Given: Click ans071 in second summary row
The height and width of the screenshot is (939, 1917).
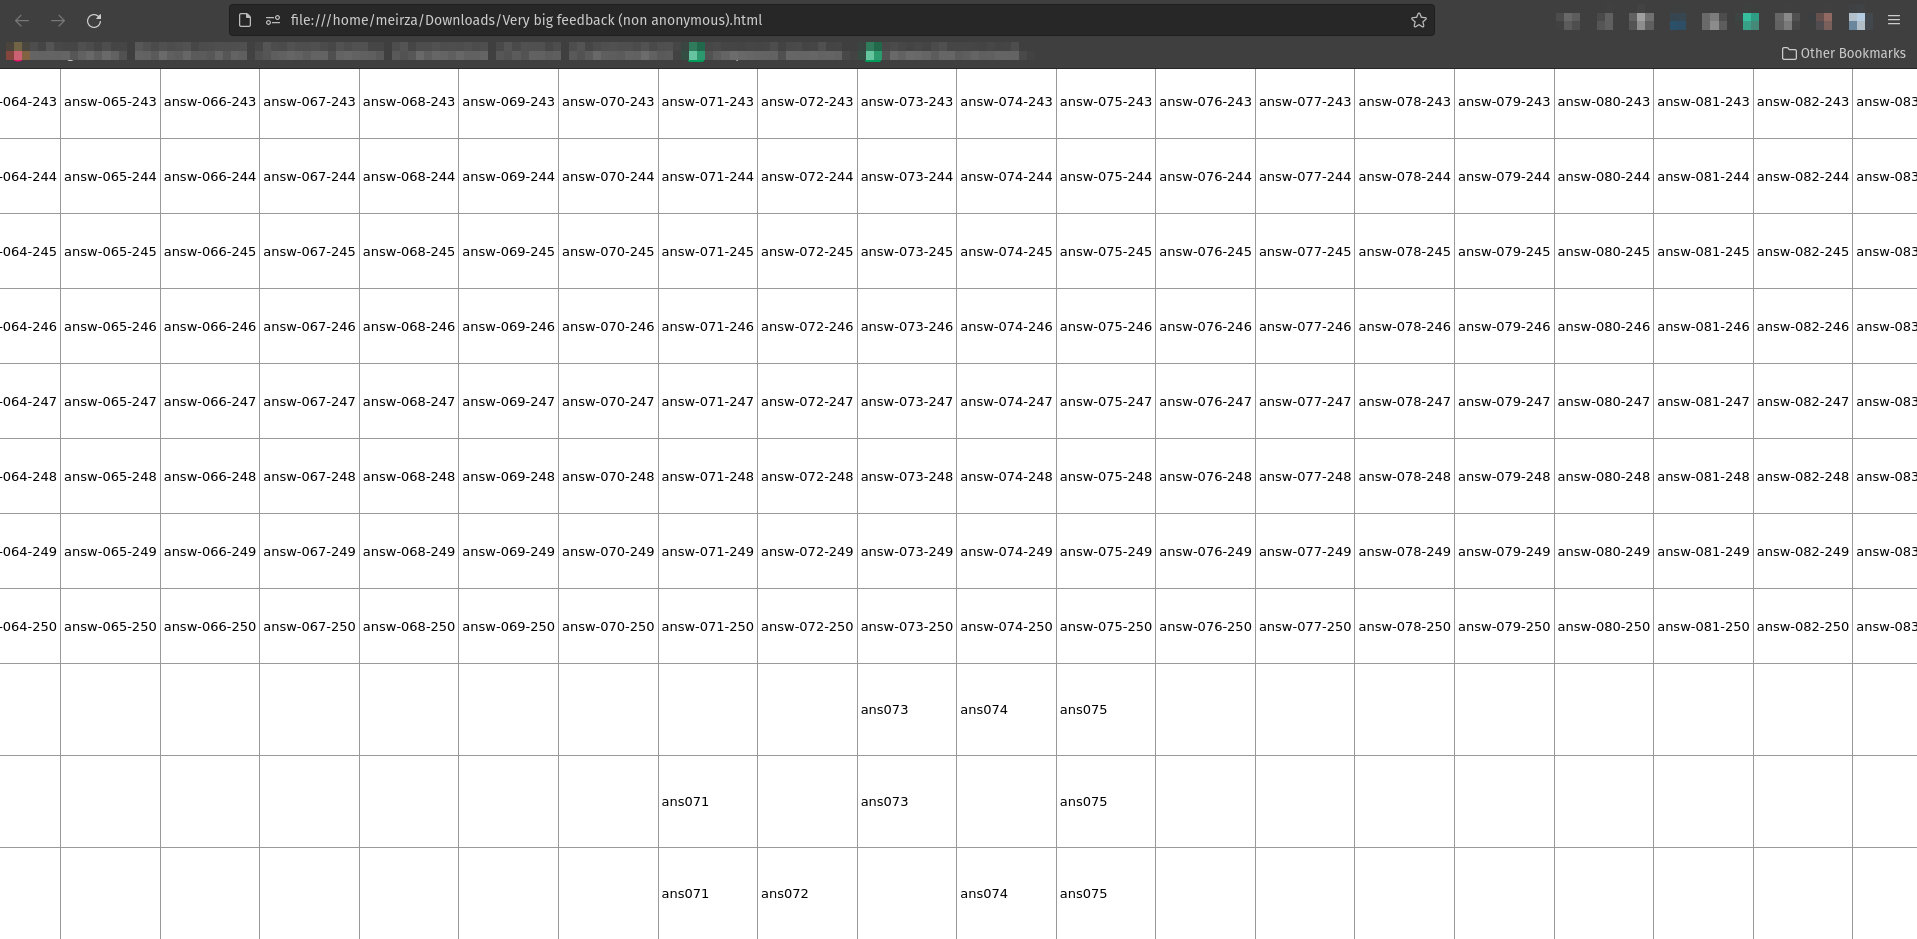Looking at the screenshot, I should (685, 801).
